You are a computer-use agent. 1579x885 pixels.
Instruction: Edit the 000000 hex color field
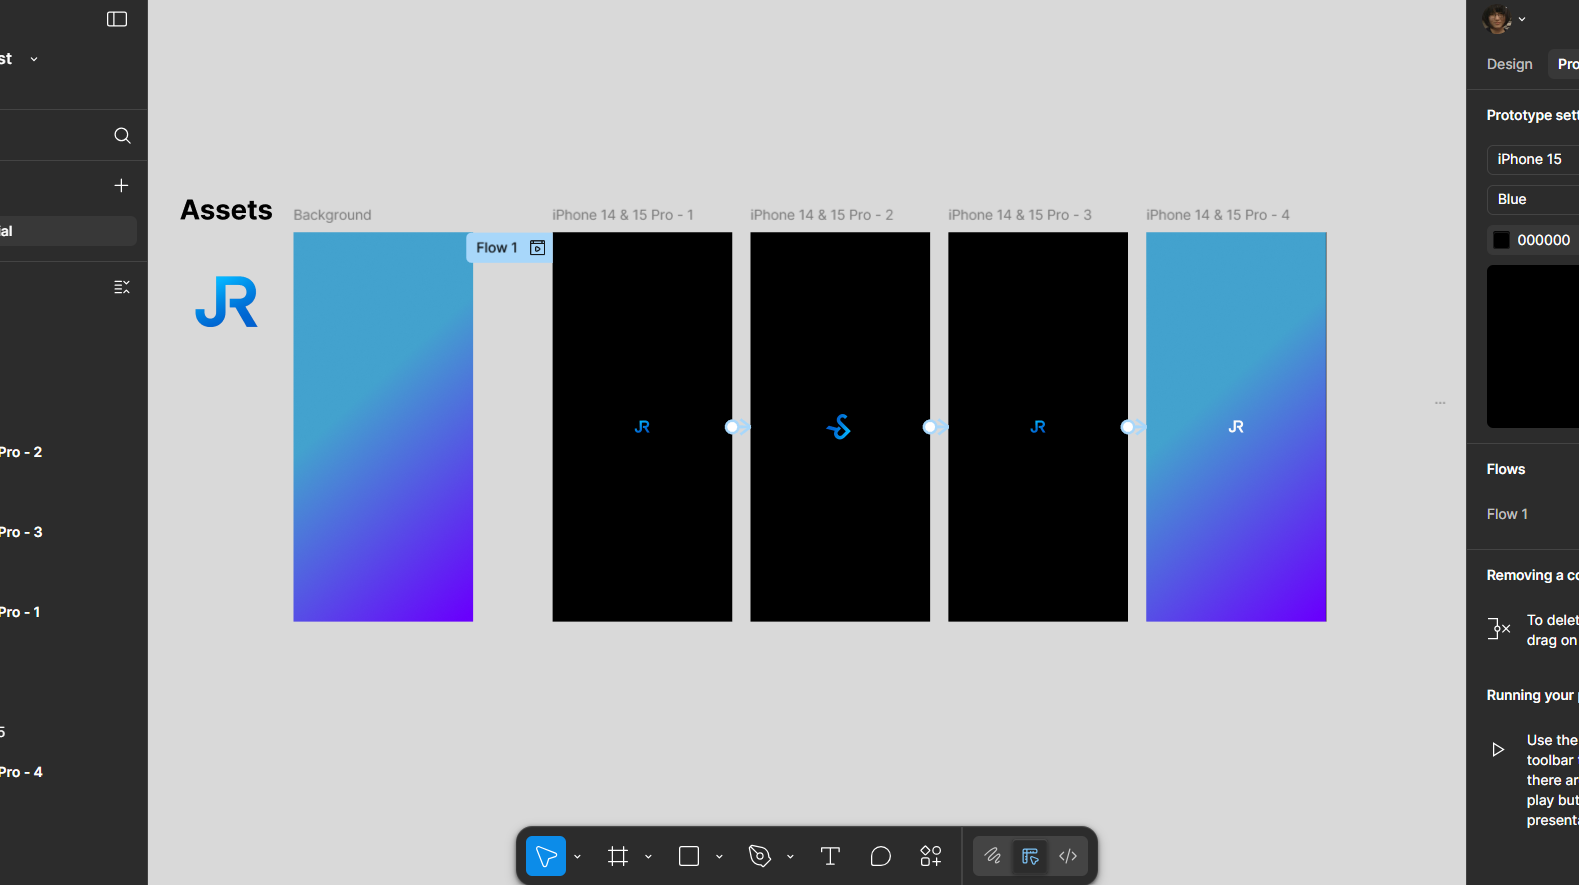1546,240
